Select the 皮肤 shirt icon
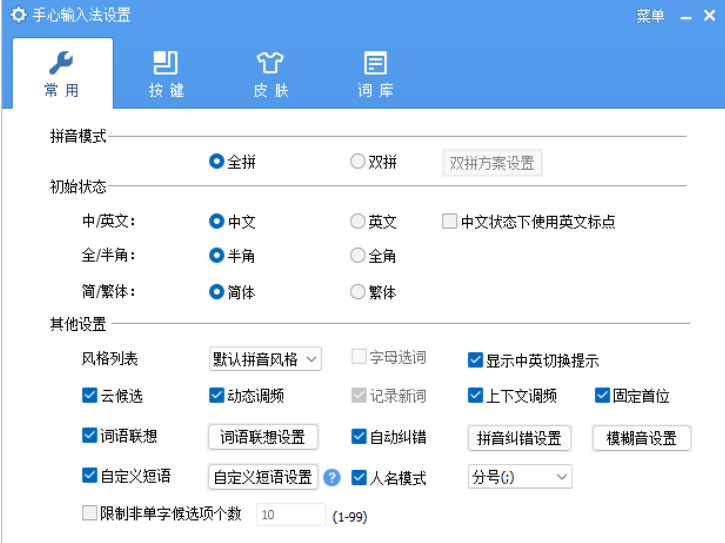This screenshot has width=725, height=543. pos(270,63)
